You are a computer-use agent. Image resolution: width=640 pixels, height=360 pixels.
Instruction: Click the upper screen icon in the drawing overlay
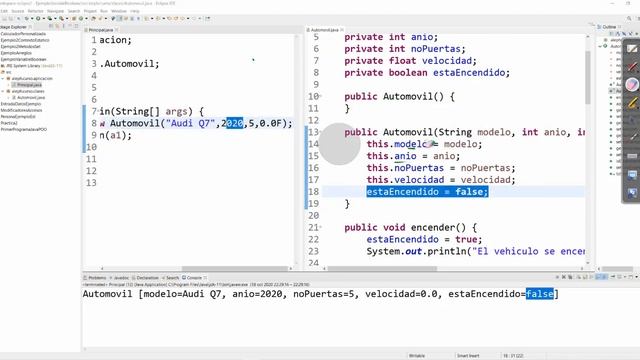click(x=632, y=175)
